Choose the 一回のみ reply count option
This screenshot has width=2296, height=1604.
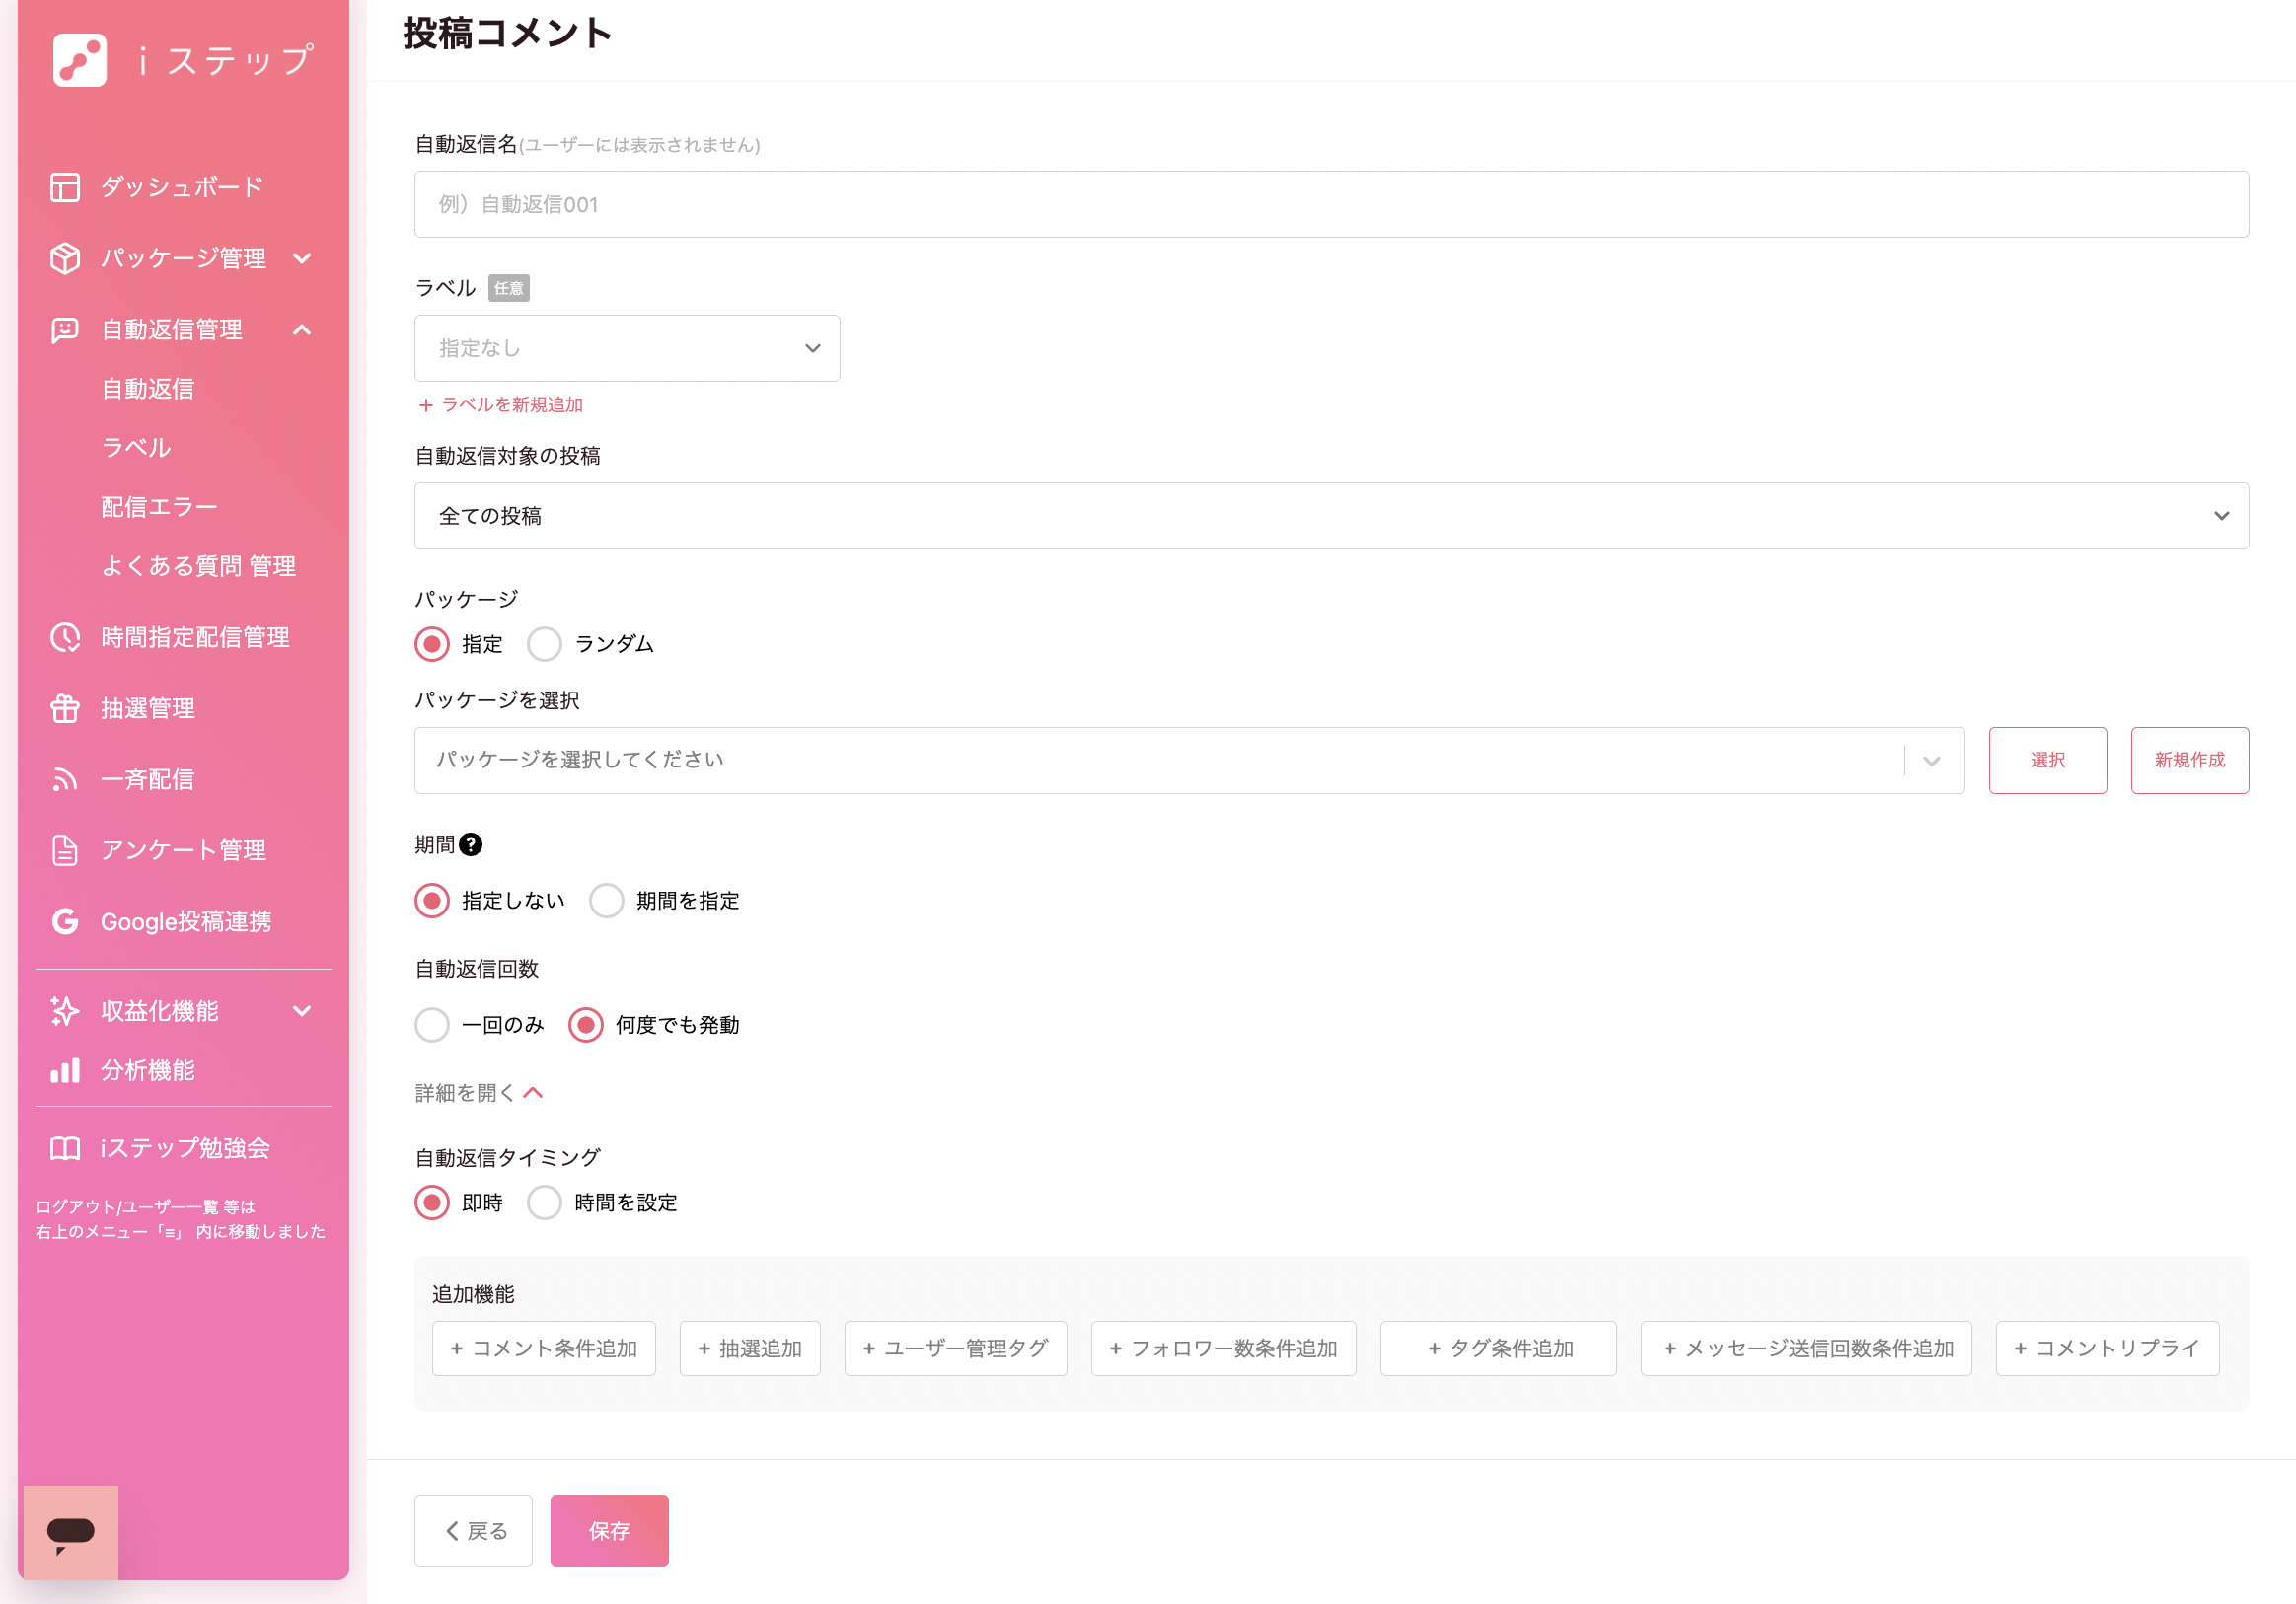tap(432, 1025)
